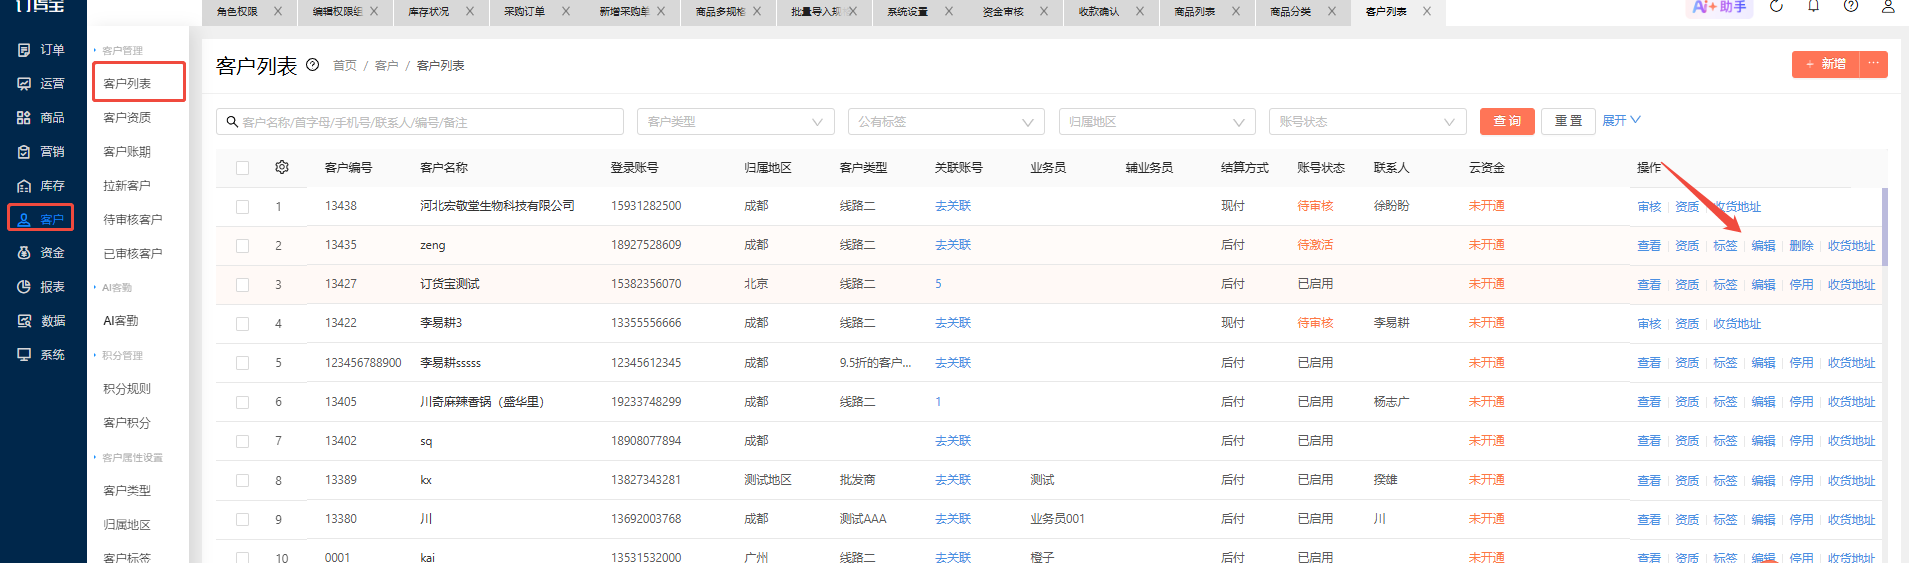Close the 库存状况 tab
Image resolution: width=1909 pixels, height=563 pixels.
(470, 11)
